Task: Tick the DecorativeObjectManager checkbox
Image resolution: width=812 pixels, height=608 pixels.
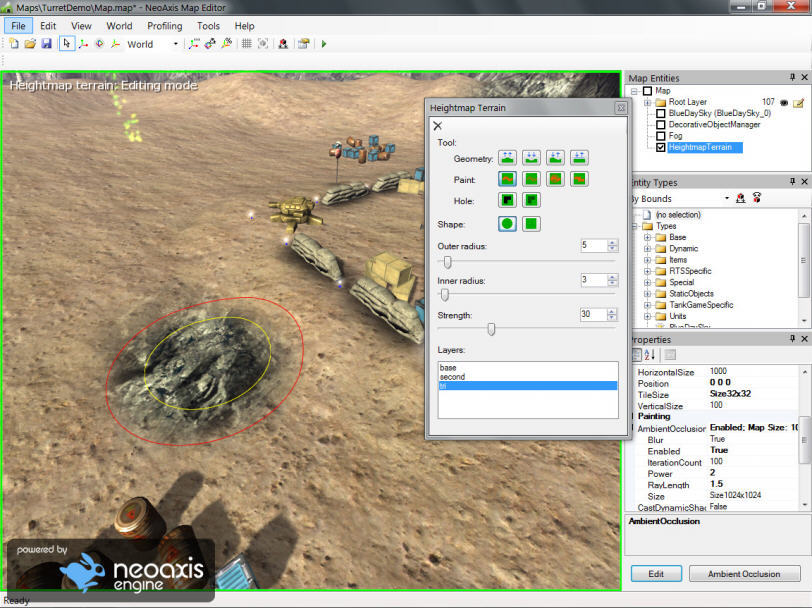Action: pyautogui.click(x=661, y=125)
